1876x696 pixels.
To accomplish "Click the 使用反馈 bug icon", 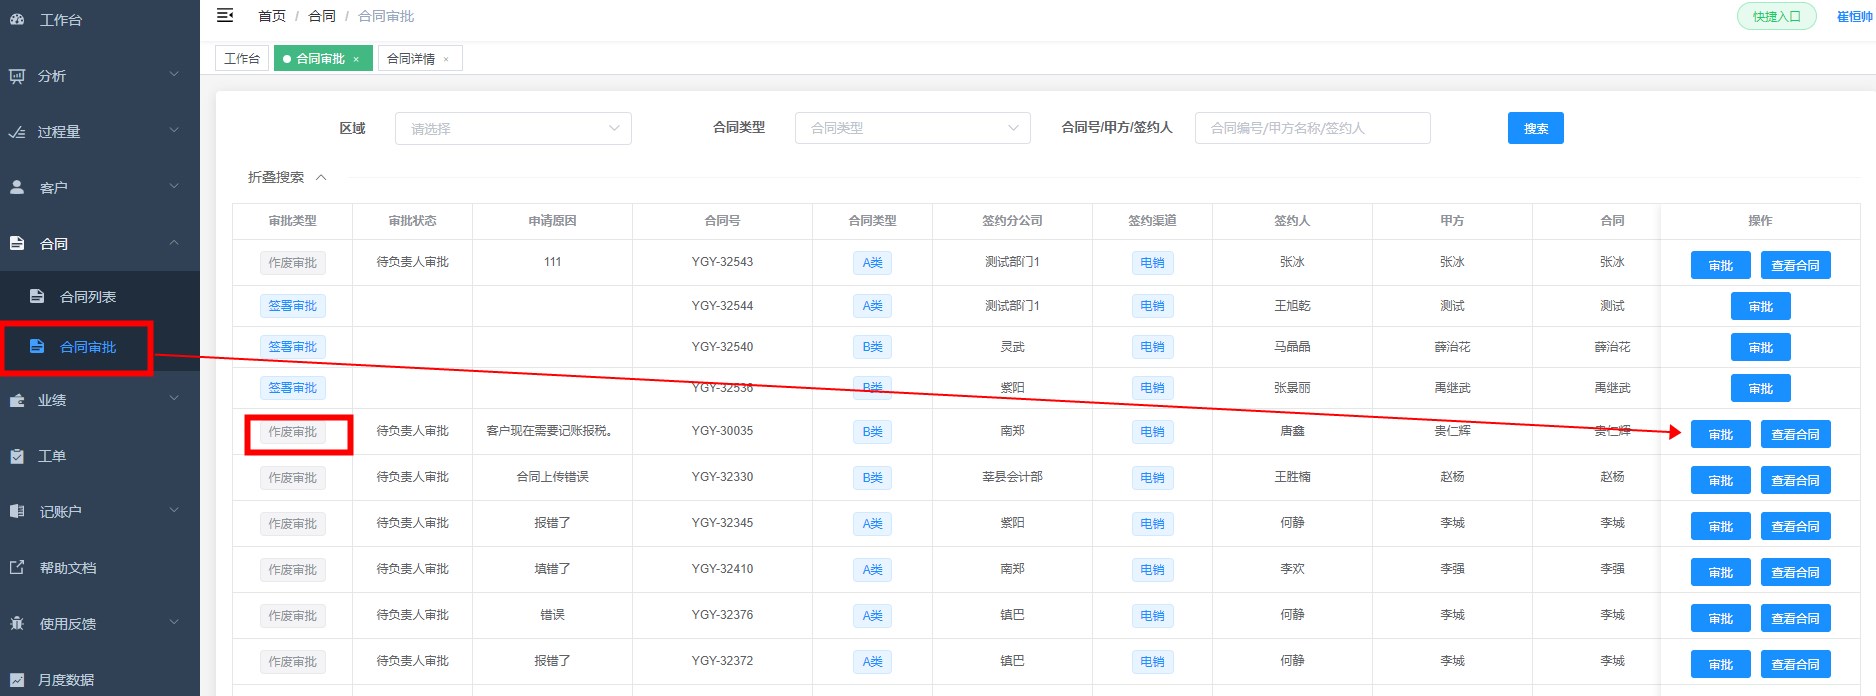I will 17,623.
